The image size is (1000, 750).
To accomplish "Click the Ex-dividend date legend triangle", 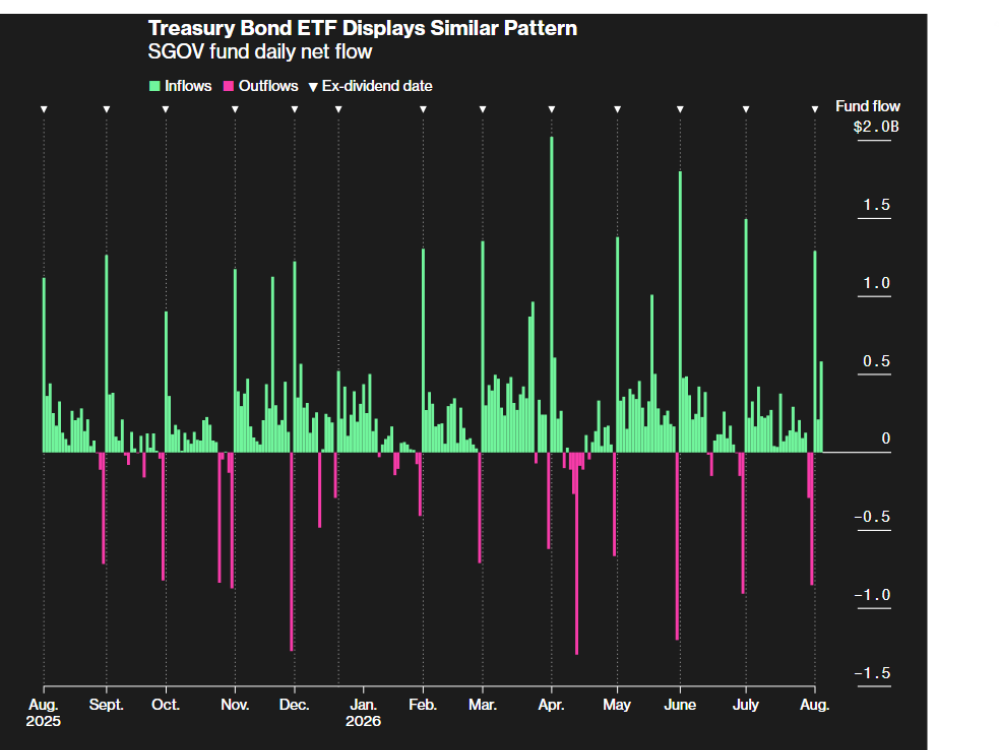I will [x=313, y=87].
